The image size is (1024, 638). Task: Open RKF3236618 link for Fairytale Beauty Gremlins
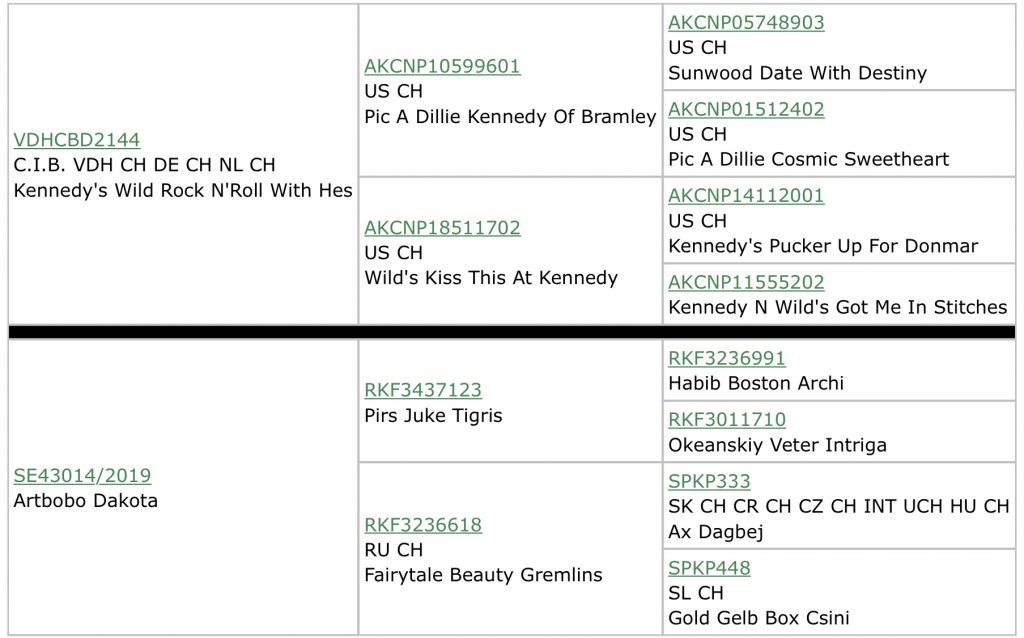click(x=423, y=525)
